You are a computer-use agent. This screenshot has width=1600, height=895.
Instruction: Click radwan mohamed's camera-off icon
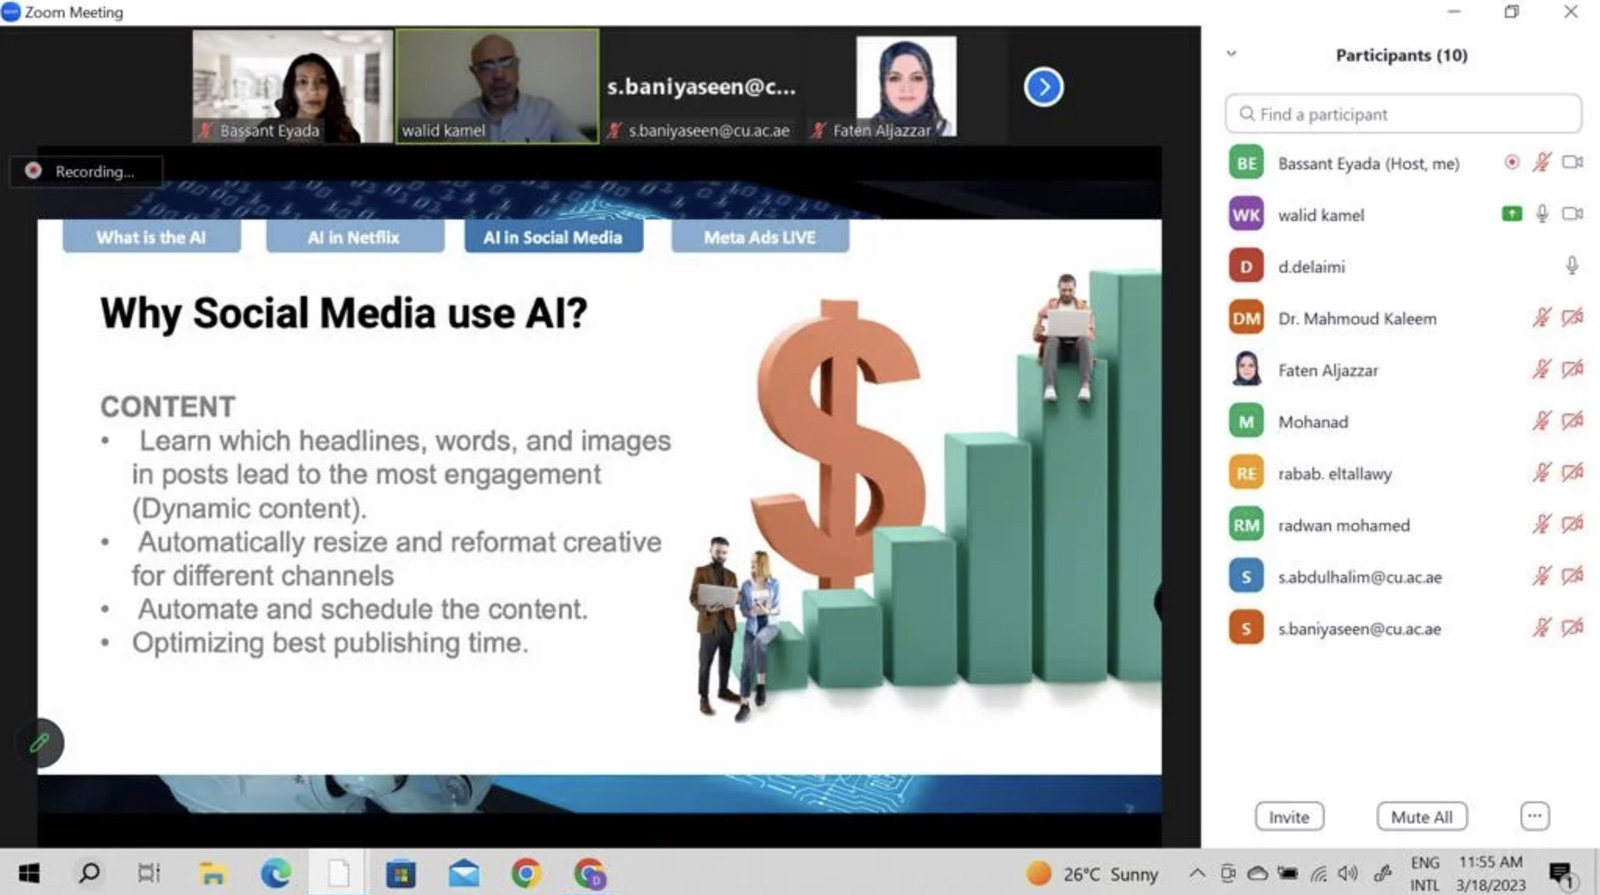1572,524
